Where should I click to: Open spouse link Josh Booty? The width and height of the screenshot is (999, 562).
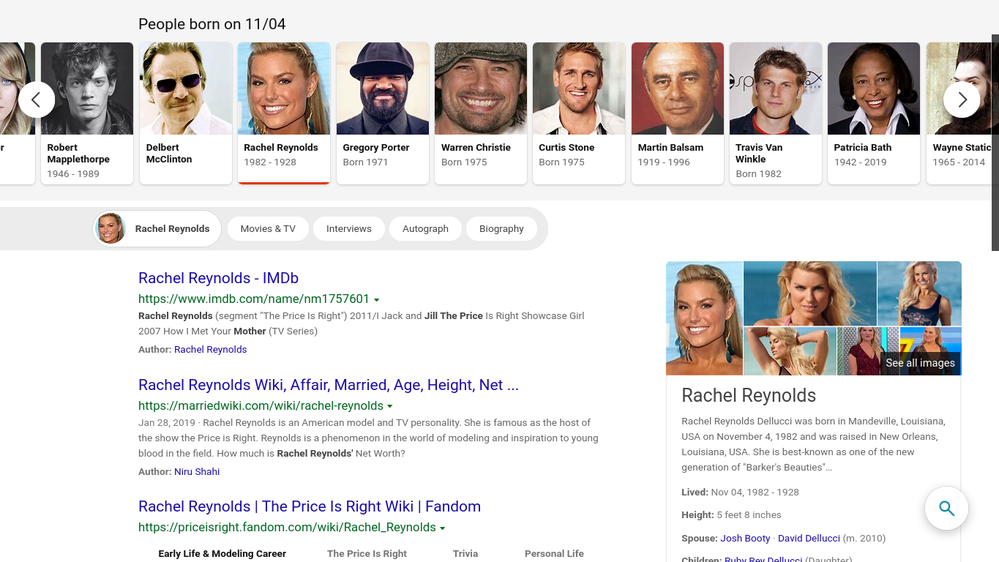coord(745,538)
